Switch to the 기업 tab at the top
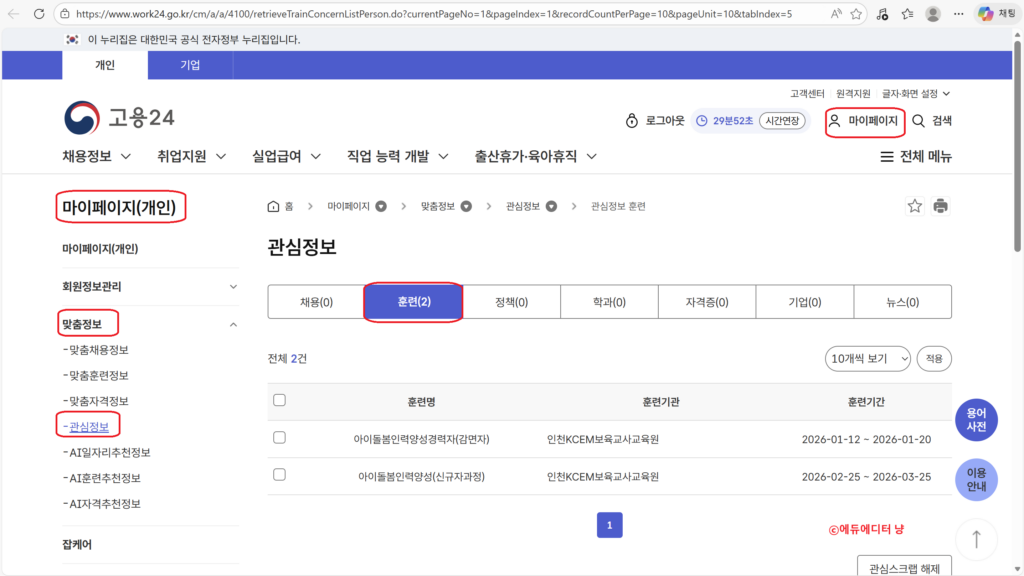 click(190, 64)
